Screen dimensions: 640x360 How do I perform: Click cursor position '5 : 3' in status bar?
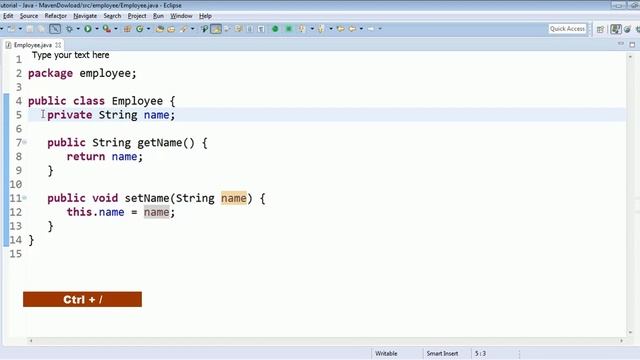[480, 353]
